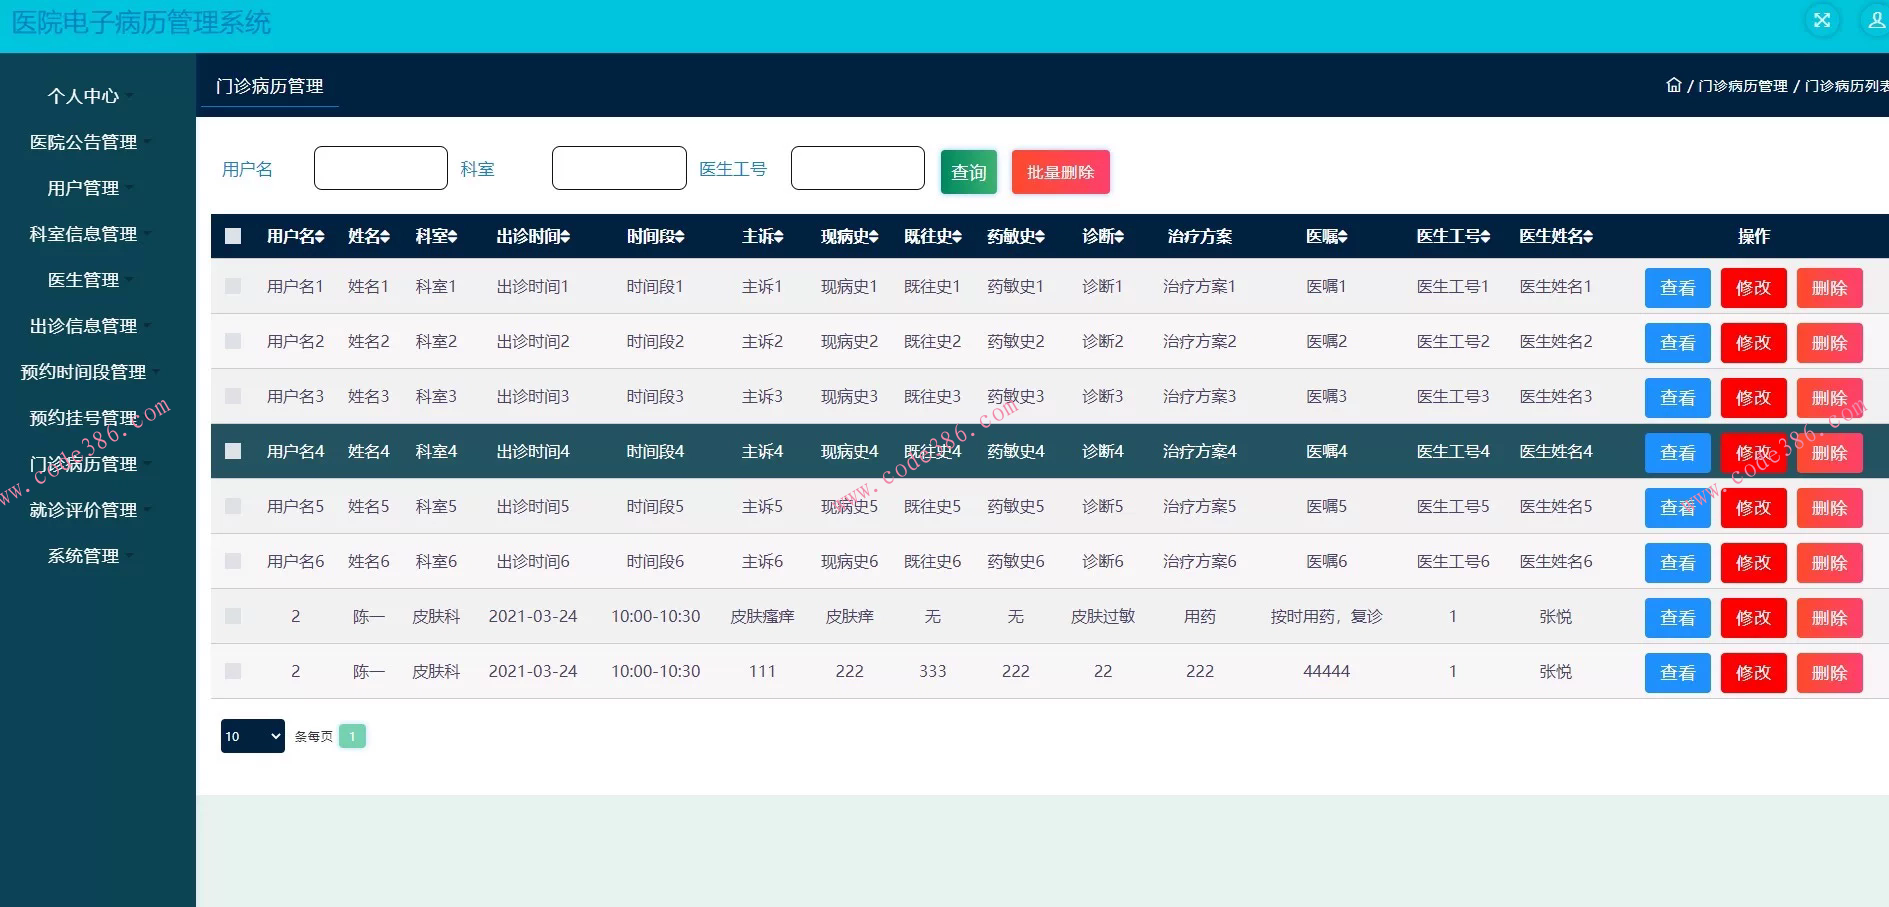Click the 批量删除 button
Screen dimensions: 1889x907
pos(1060,172)
